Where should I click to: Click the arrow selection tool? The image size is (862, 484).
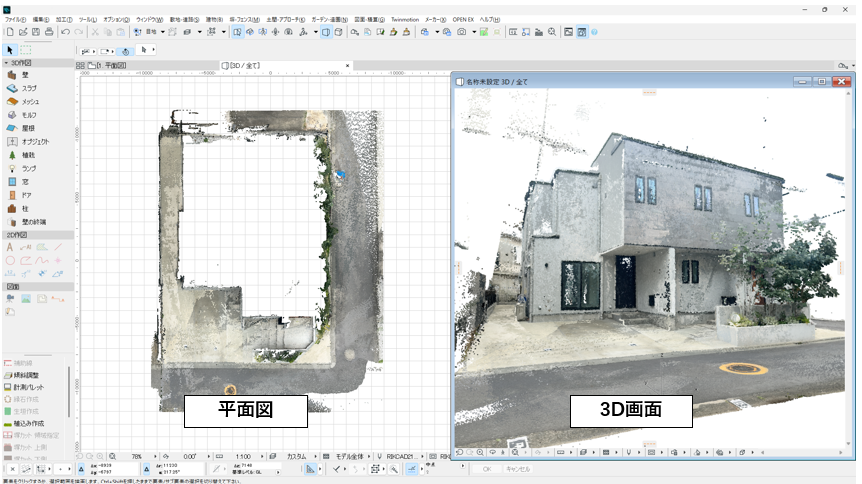(x=11, y=49)
